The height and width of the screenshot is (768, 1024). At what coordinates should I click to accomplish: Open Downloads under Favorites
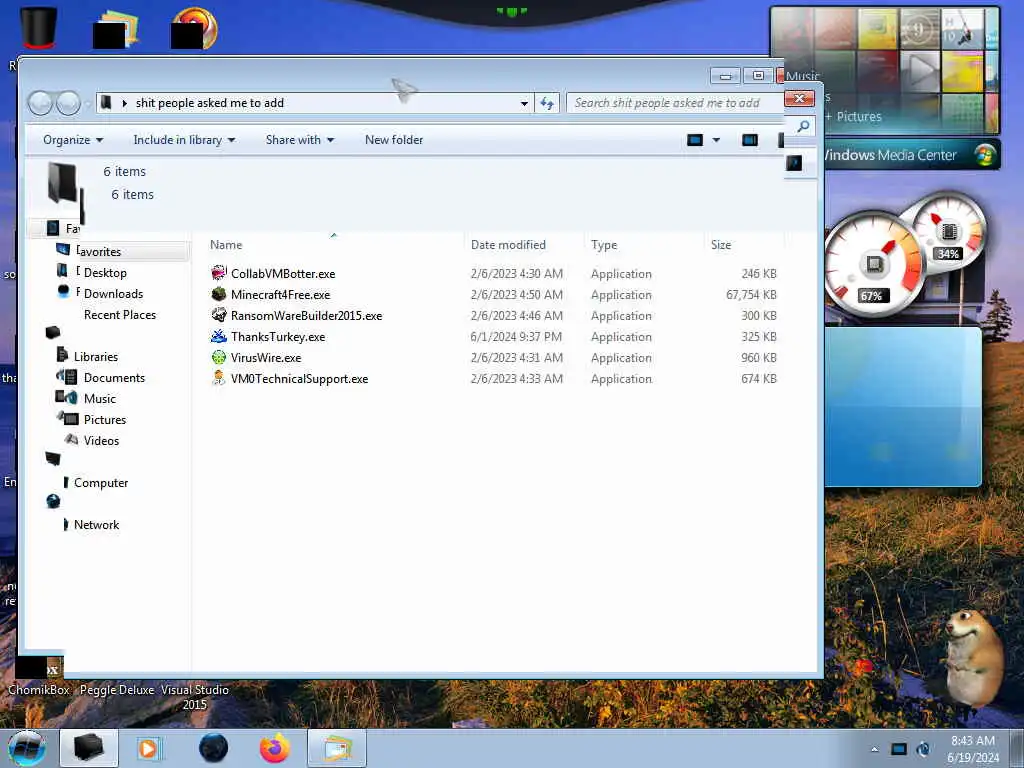coord(113,293)
